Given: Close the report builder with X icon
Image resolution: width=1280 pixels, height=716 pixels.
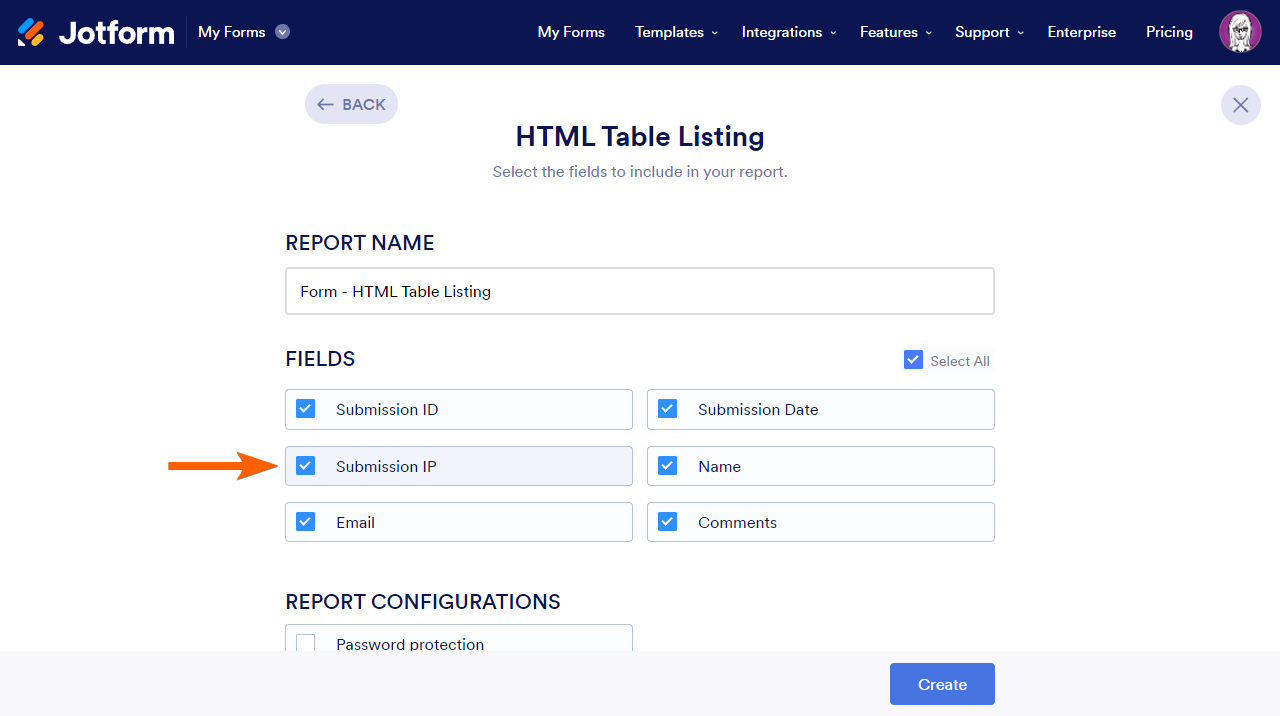Looking at the screenshot, I should point(1240,105).
